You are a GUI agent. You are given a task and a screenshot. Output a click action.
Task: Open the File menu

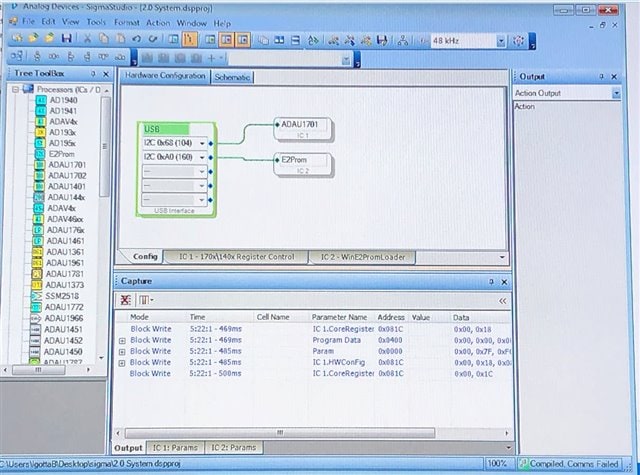tap(28, 22)
